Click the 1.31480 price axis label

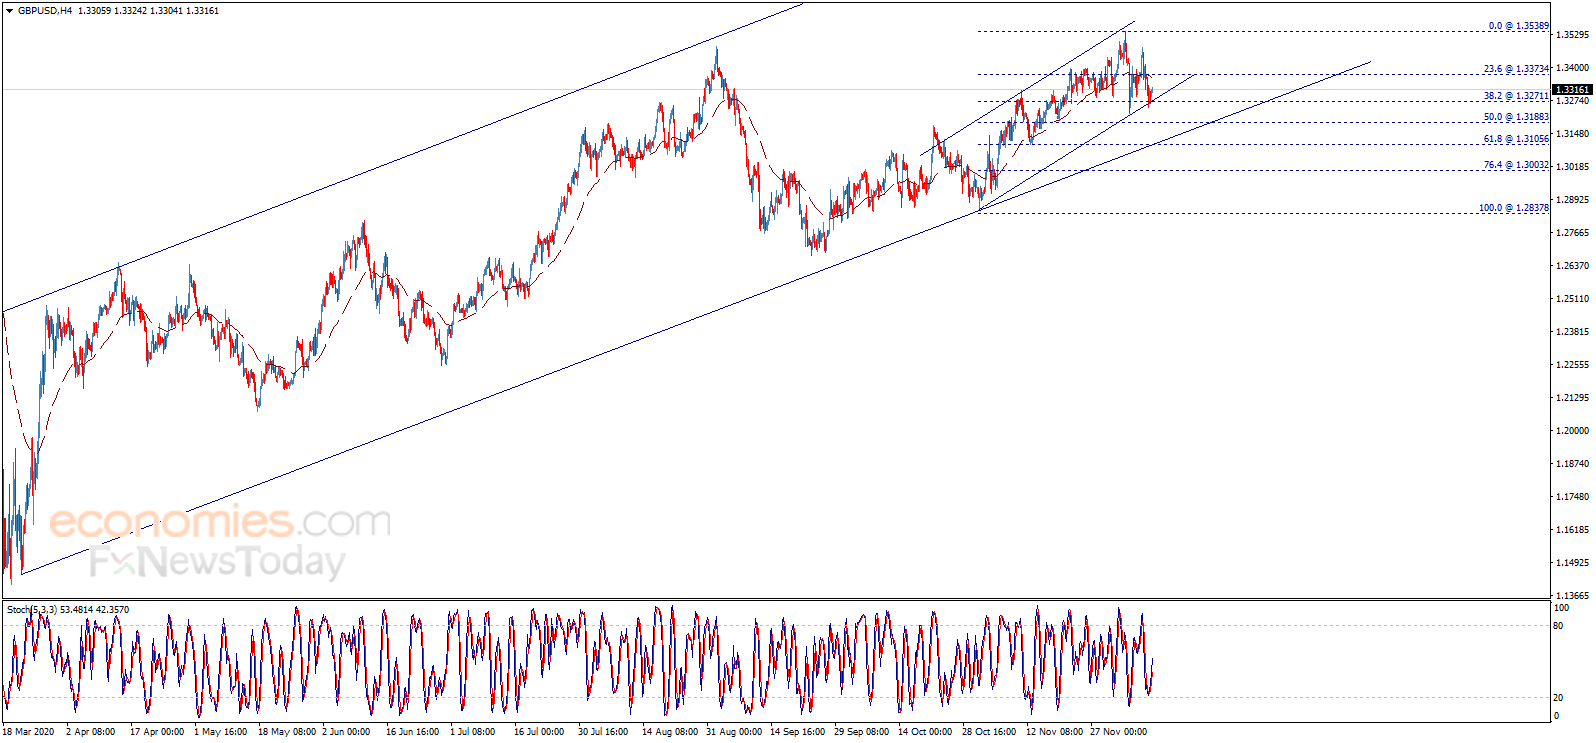(x=1573, y=134)
